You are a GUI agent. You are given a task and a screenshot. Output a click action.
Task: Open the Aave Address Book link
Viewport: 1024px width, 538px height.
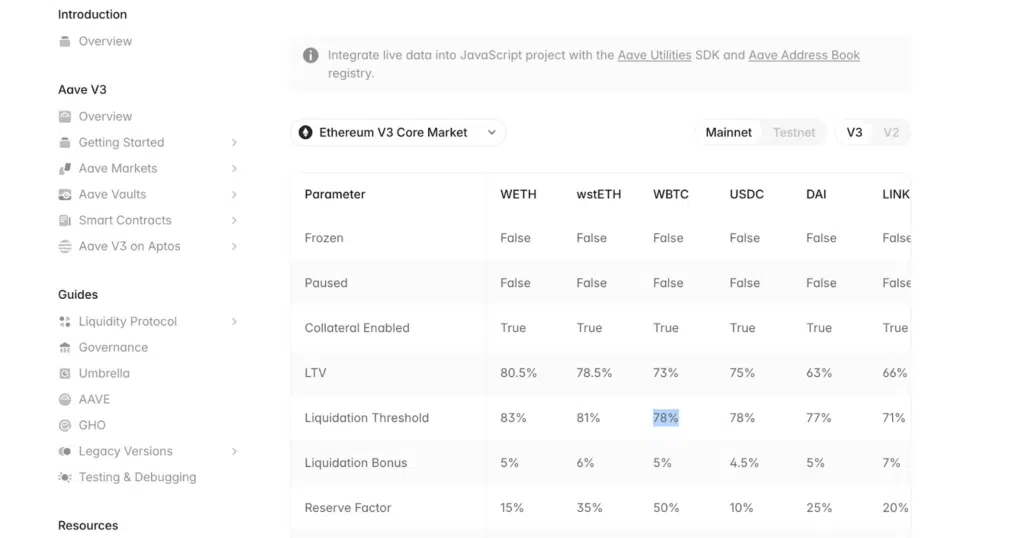(804, 55)
